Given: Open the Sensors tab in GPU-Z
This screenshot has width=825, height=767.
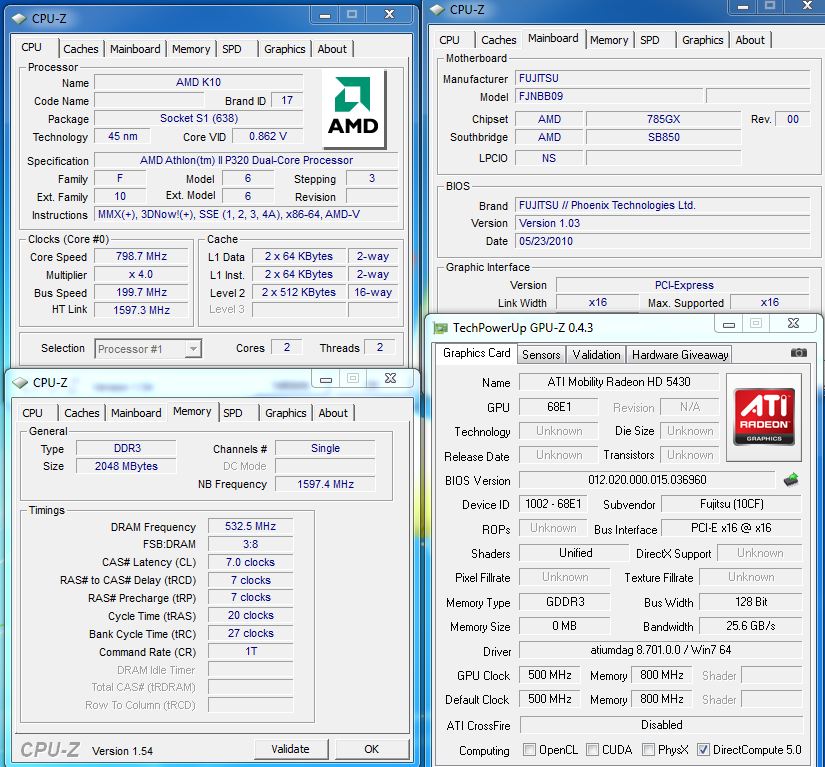Looking at the screenshot, I should [x=541, y=355].
